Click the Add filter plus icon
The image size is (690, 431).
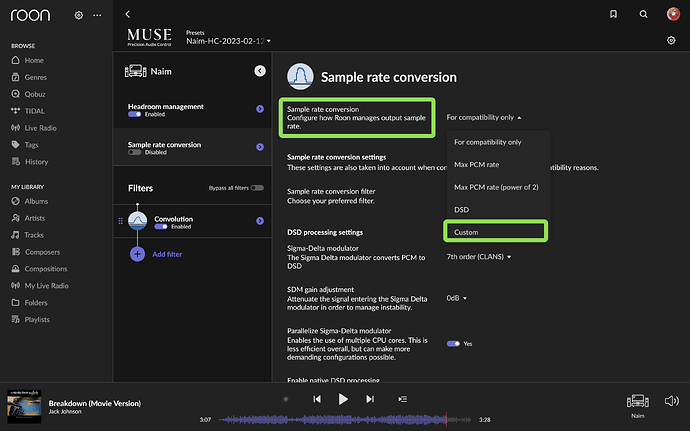pos(137,255)
